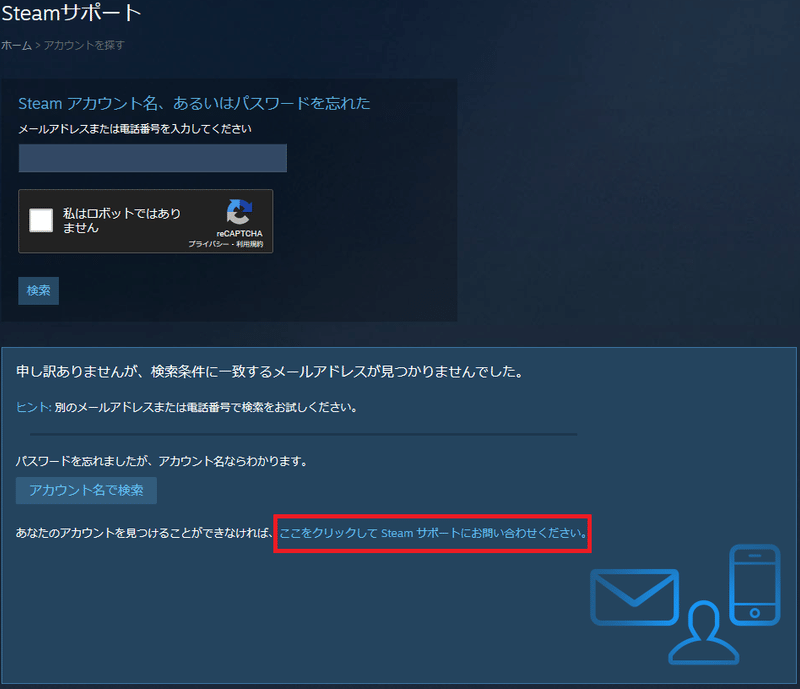The height and width of the screenshot is (689, 800).
Task: Click the アカウント名で検索 button
Action: tap(86, 491)
